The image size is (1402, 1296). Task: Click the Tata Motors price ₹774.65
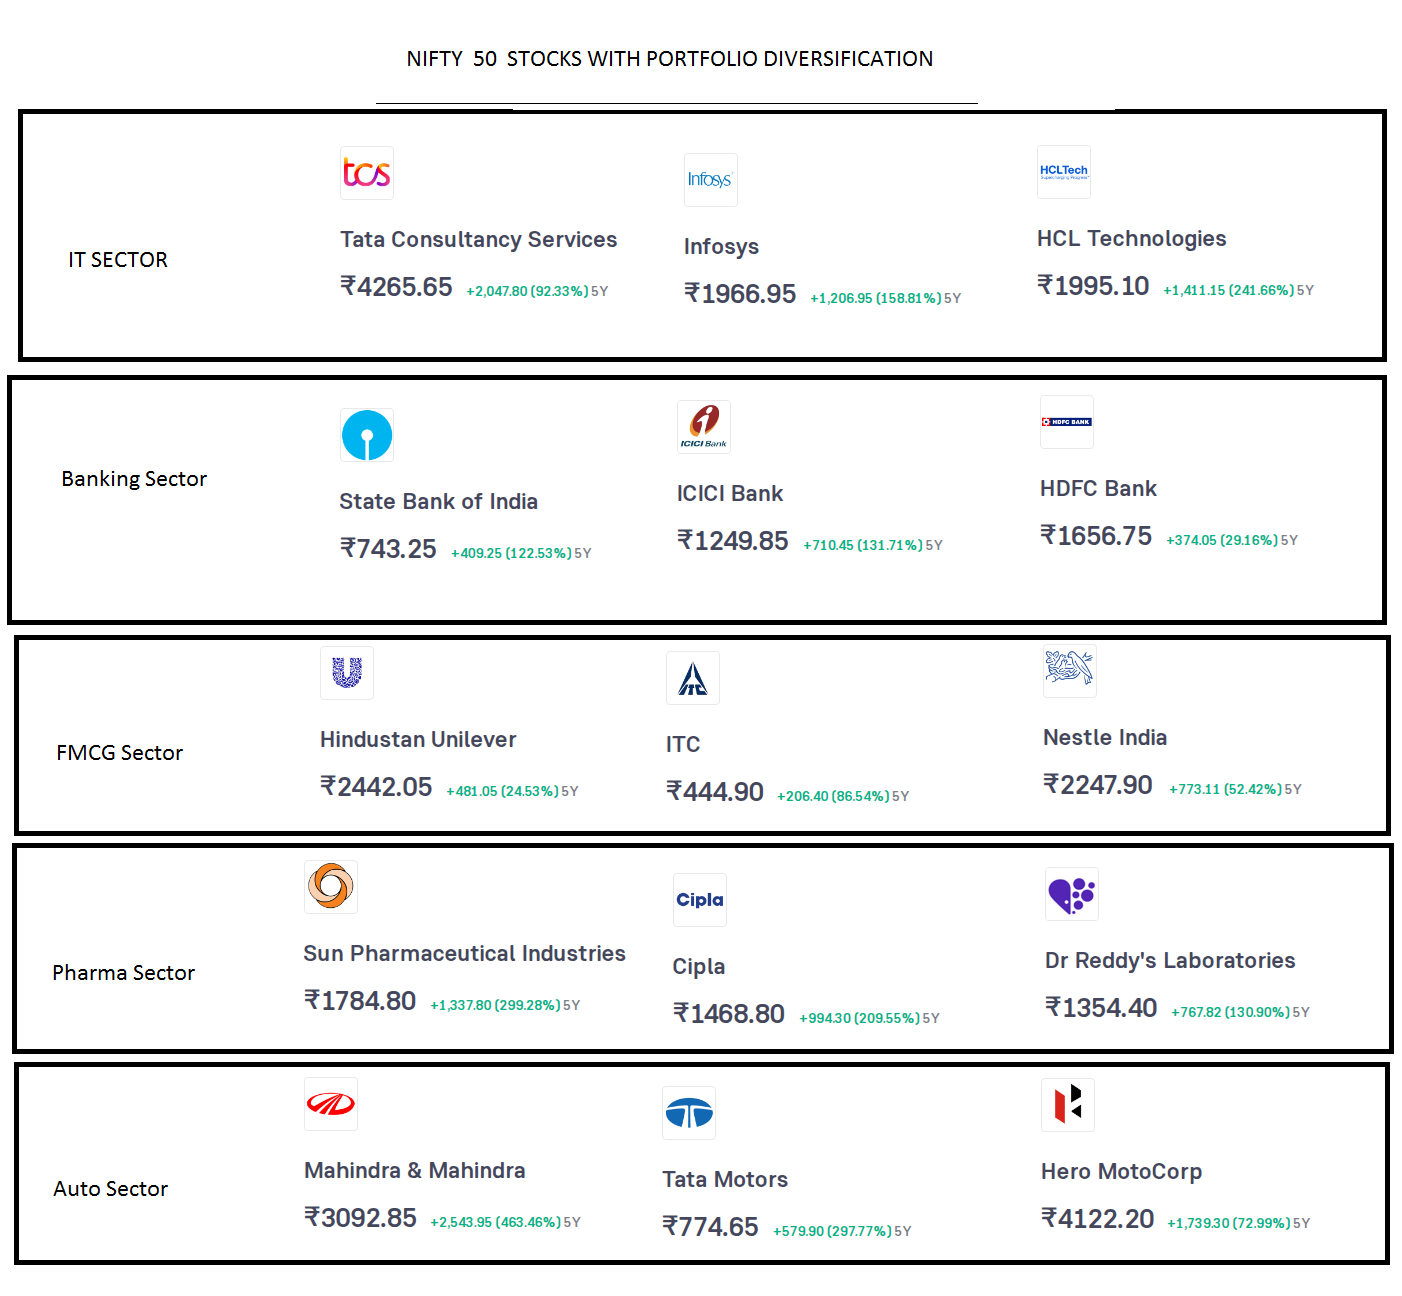click(x=711, y=1227)
